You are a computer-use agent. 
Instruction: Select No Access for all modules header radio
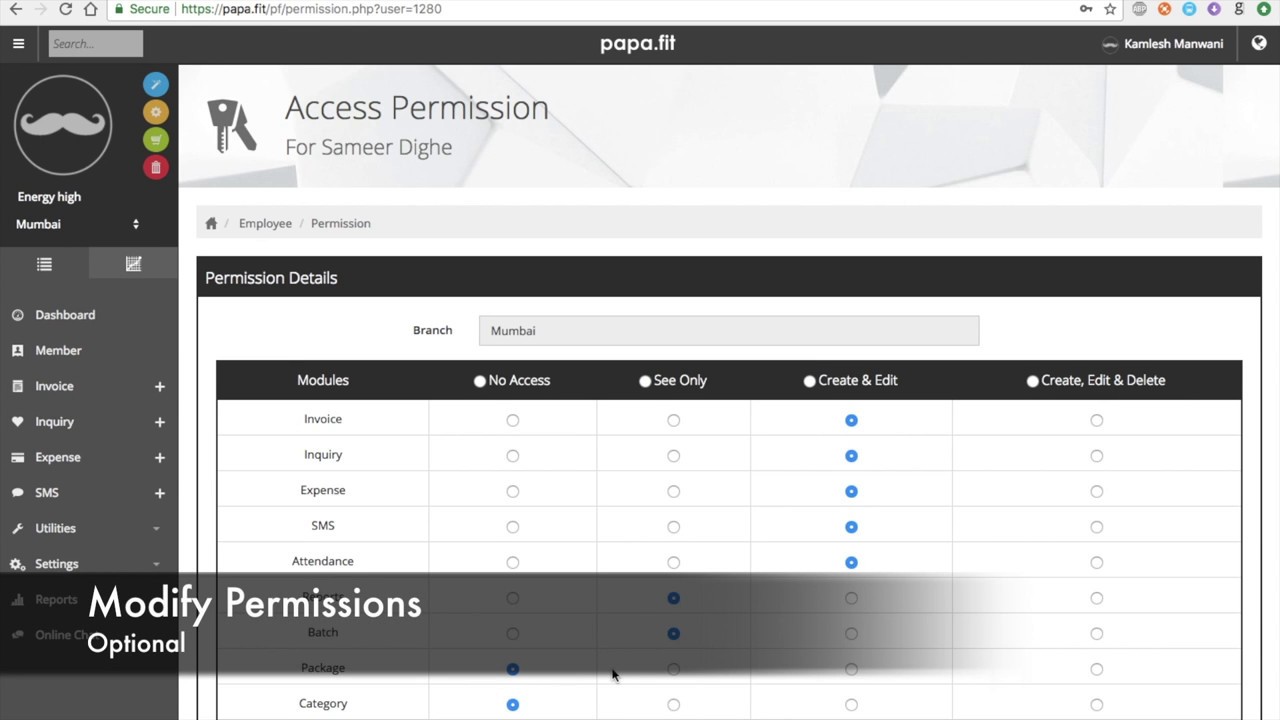[x=480, y=381]
